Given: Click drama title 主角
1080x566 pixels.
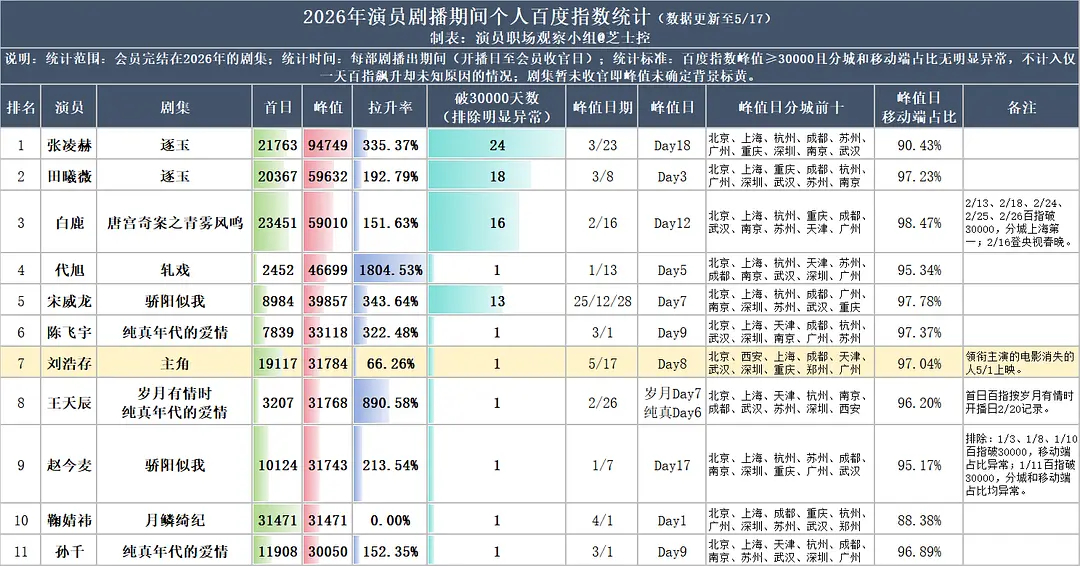Looking at the screenshot, I should pos(174,364).
